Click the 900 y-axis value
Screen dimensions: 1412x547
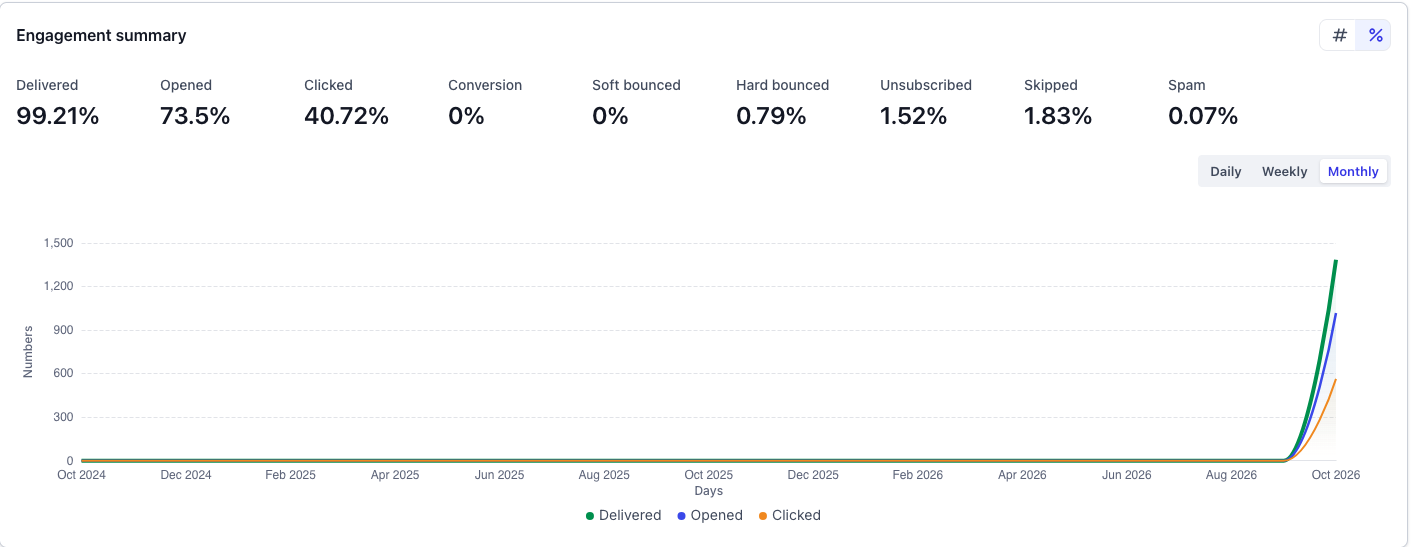[64, 330]
